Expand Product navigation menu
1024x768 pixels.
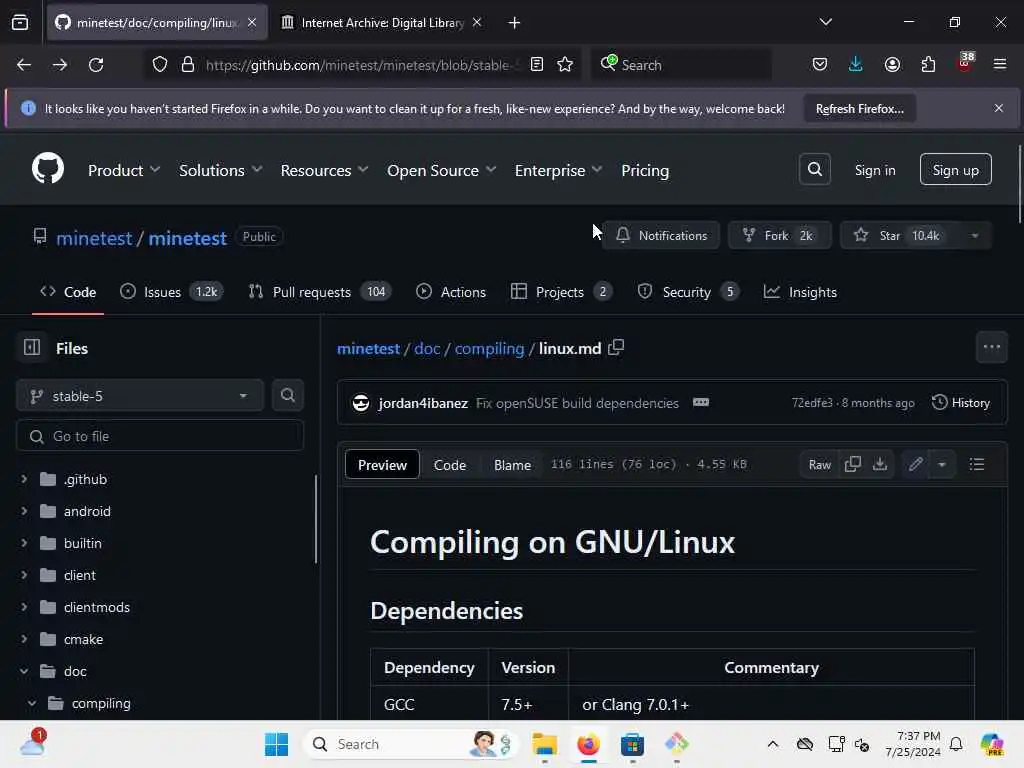123,170
